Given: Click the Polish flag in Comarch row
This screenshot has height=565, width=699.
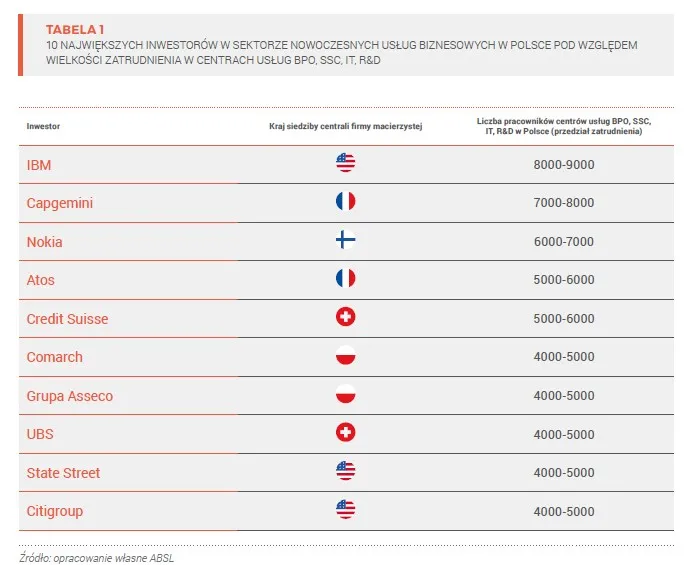Looking at the screenshot, I should click(346, 356).
